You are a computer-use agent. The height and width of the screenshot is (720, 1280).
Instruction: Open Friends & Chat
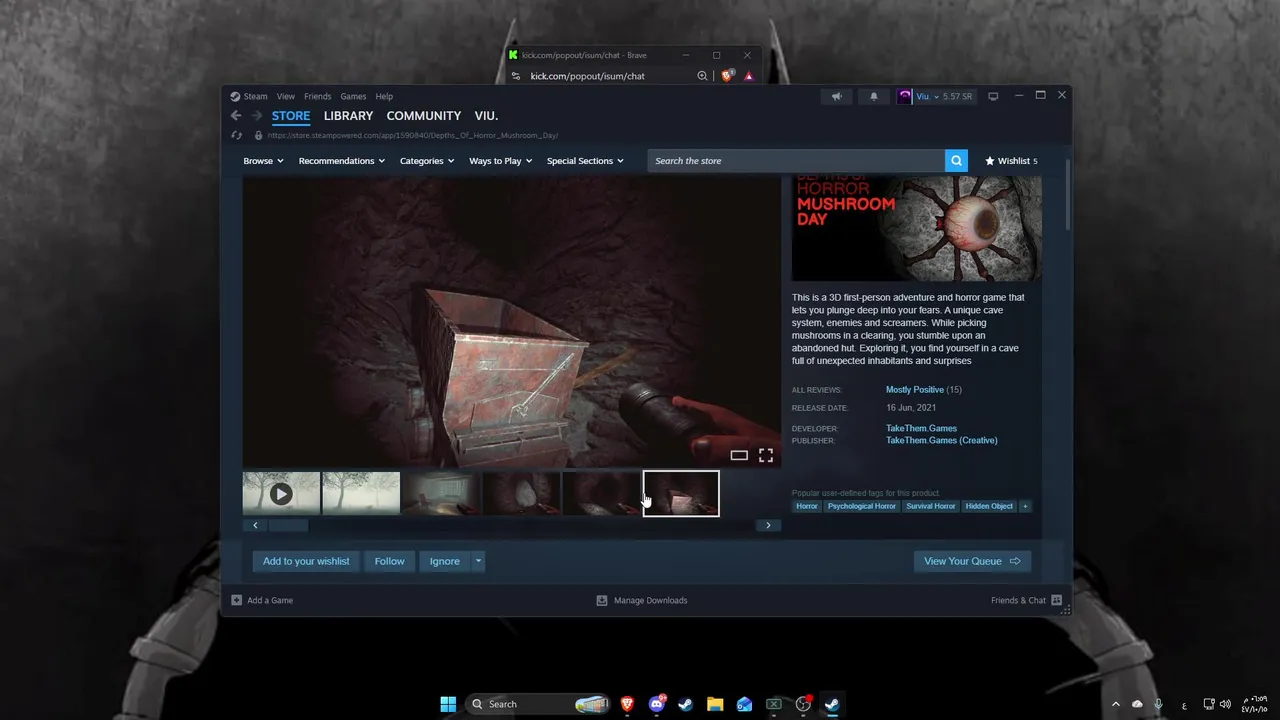point(1026,600)
